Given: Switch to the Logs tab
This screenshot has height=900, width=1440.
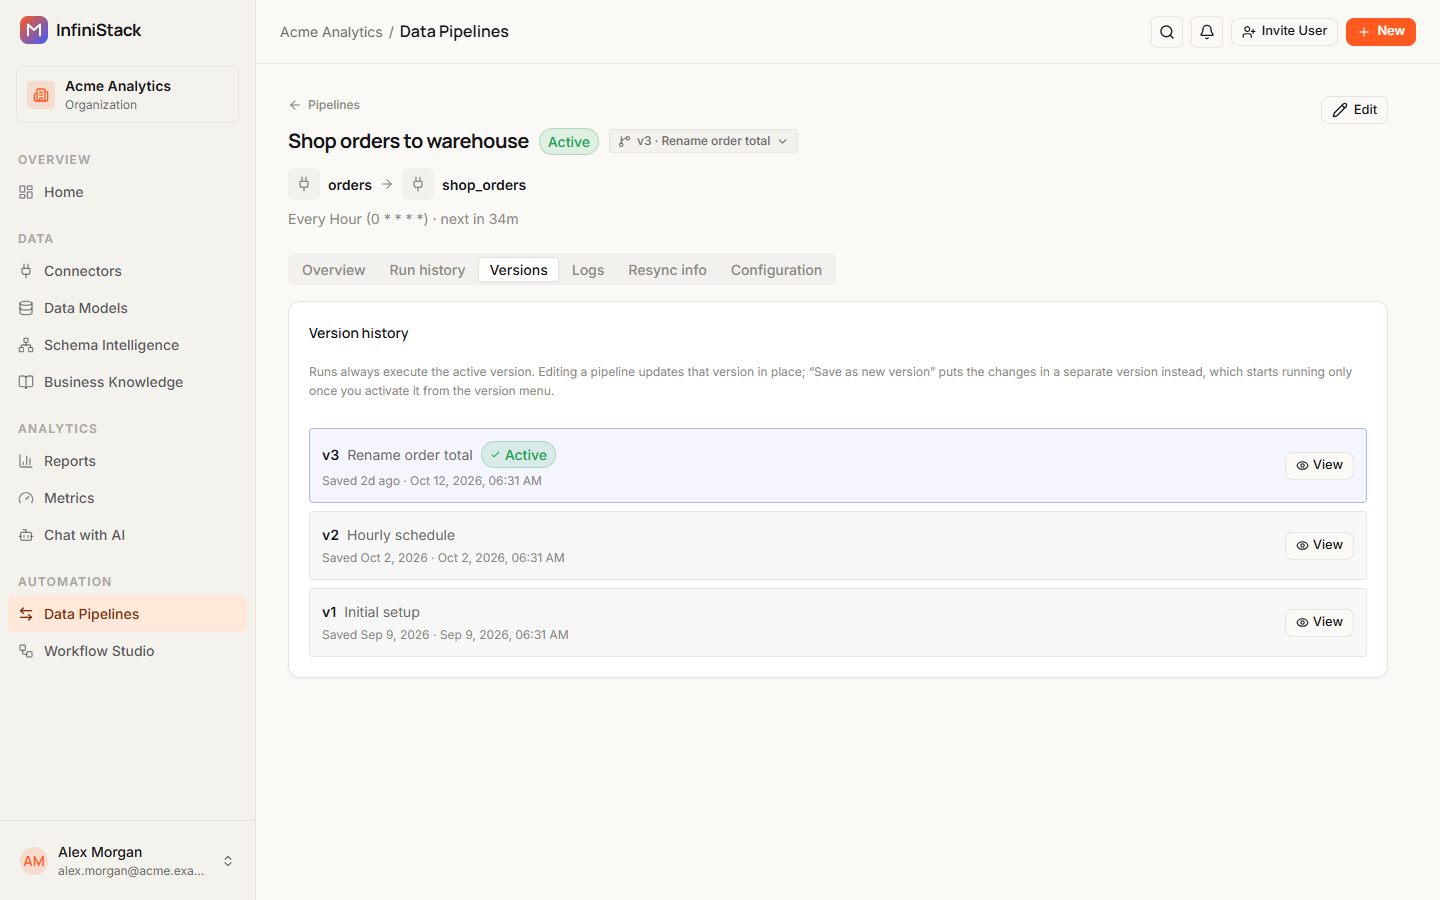Looking at the screenshot, I should [x=588, y=270].
